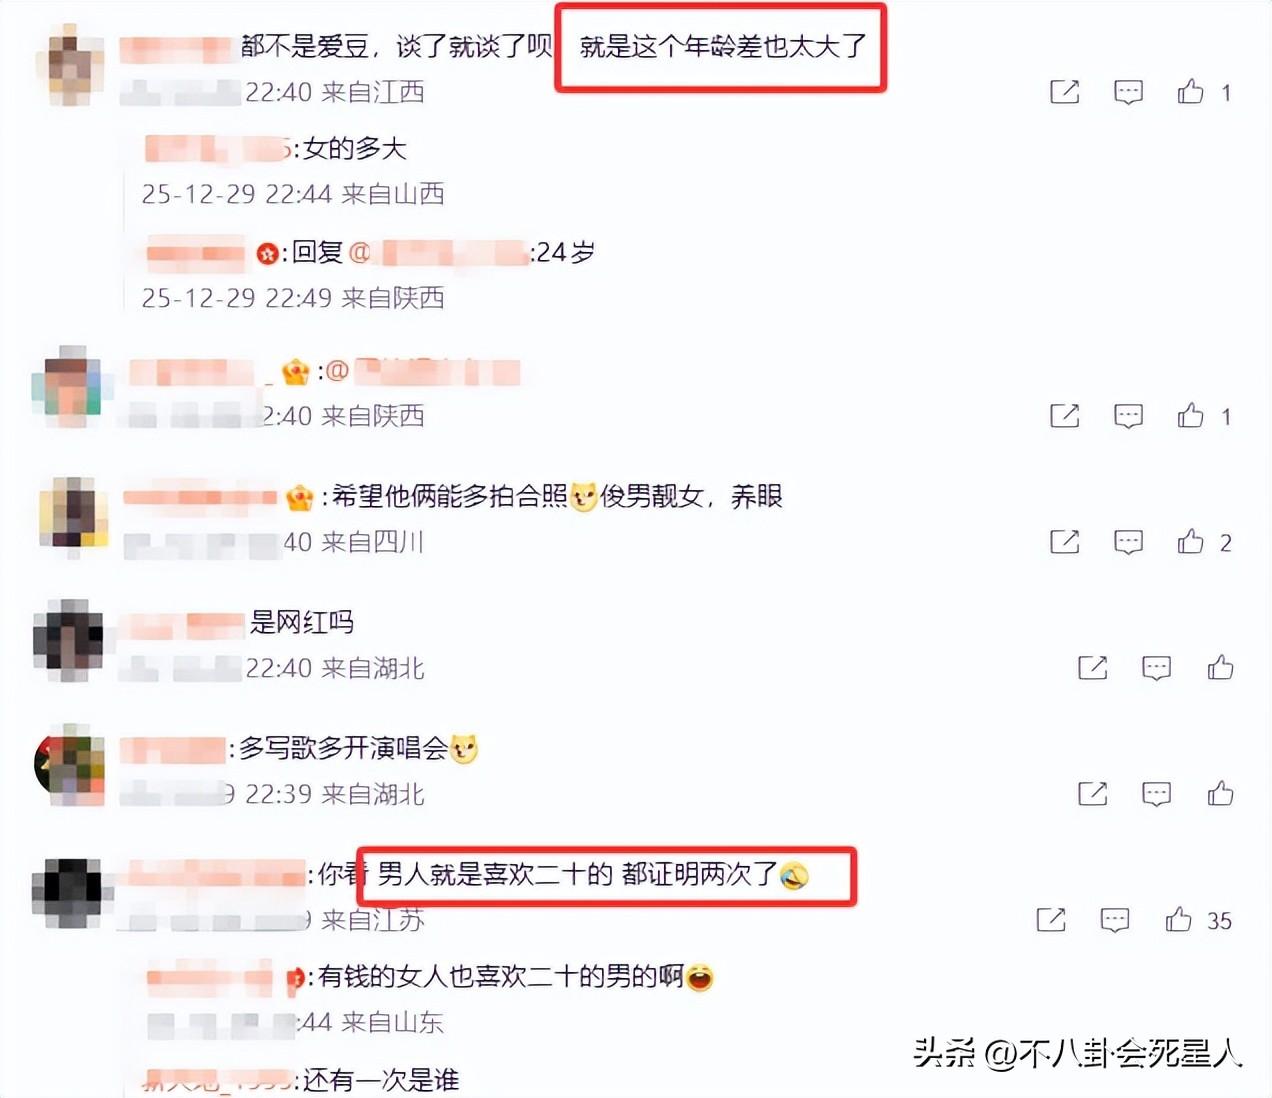This screenshot has width=1272, height=1098.
Task: Like the 俊男靓女 comment from 四川
Action: point(1190,541)
